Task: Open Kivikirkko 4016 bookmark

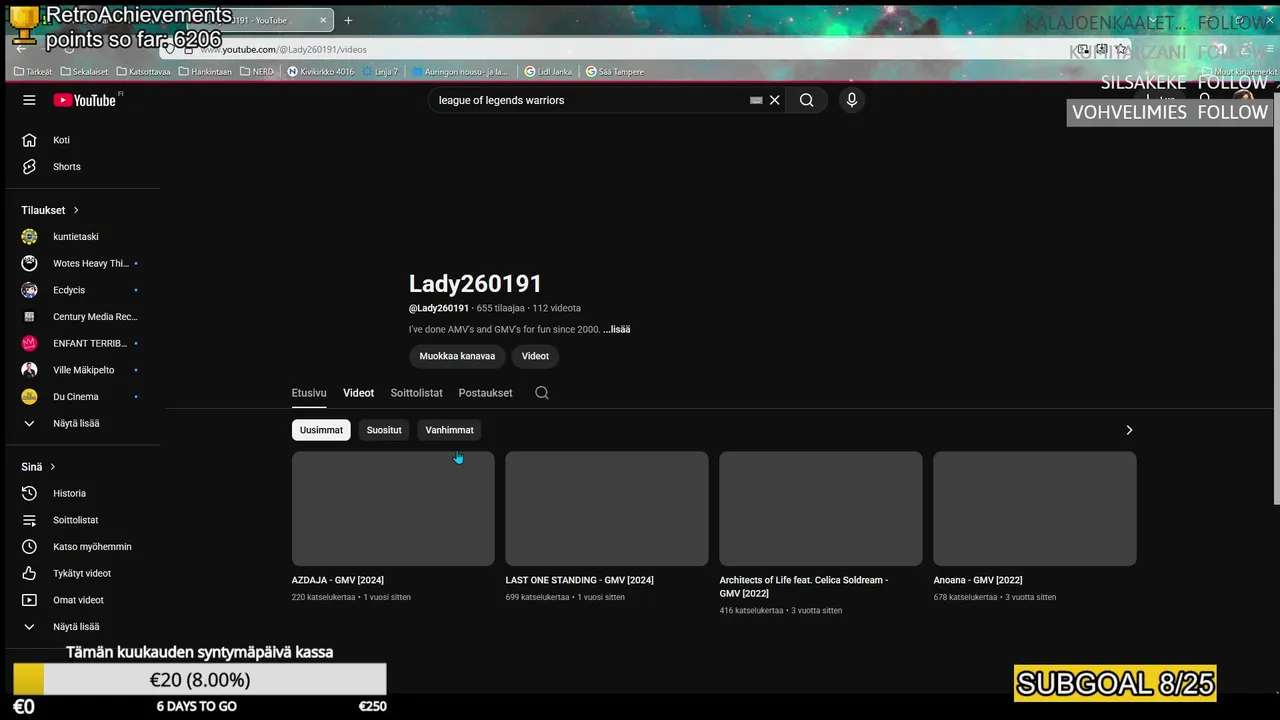Action: tap(320, 72)
